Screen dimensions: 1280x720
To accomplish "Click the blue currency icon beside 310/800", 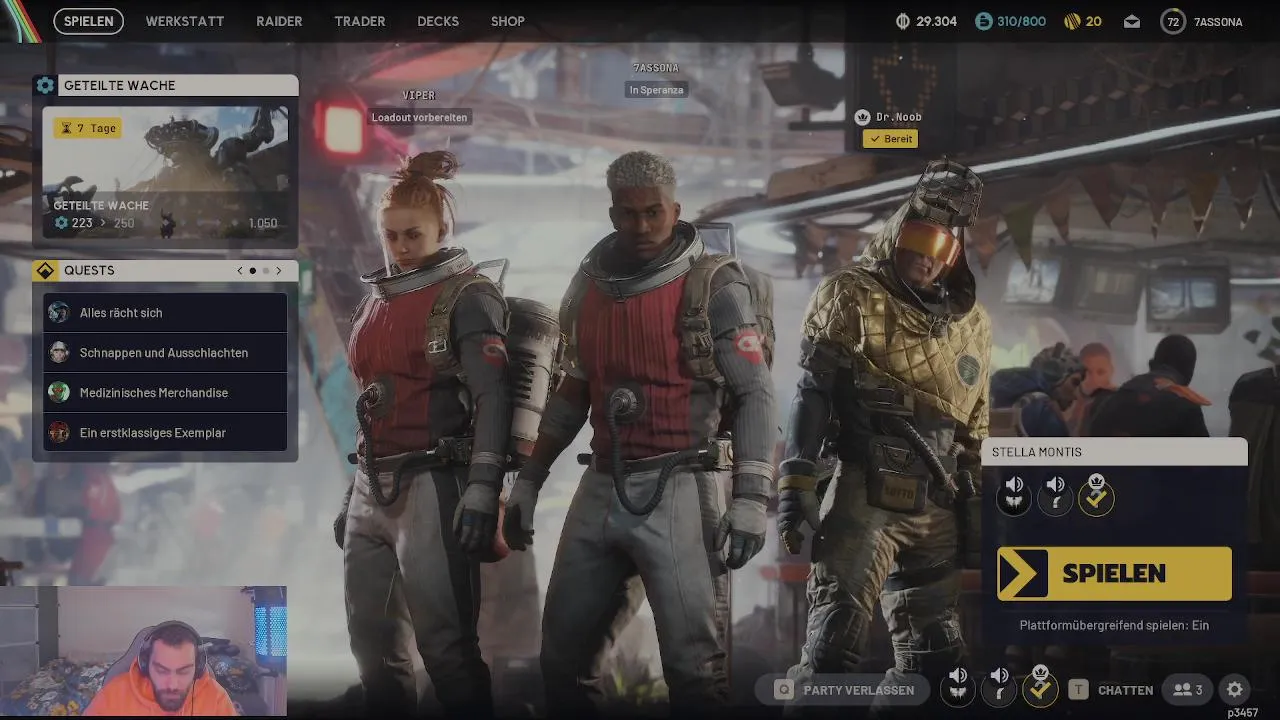I will [x=984, y=21].
